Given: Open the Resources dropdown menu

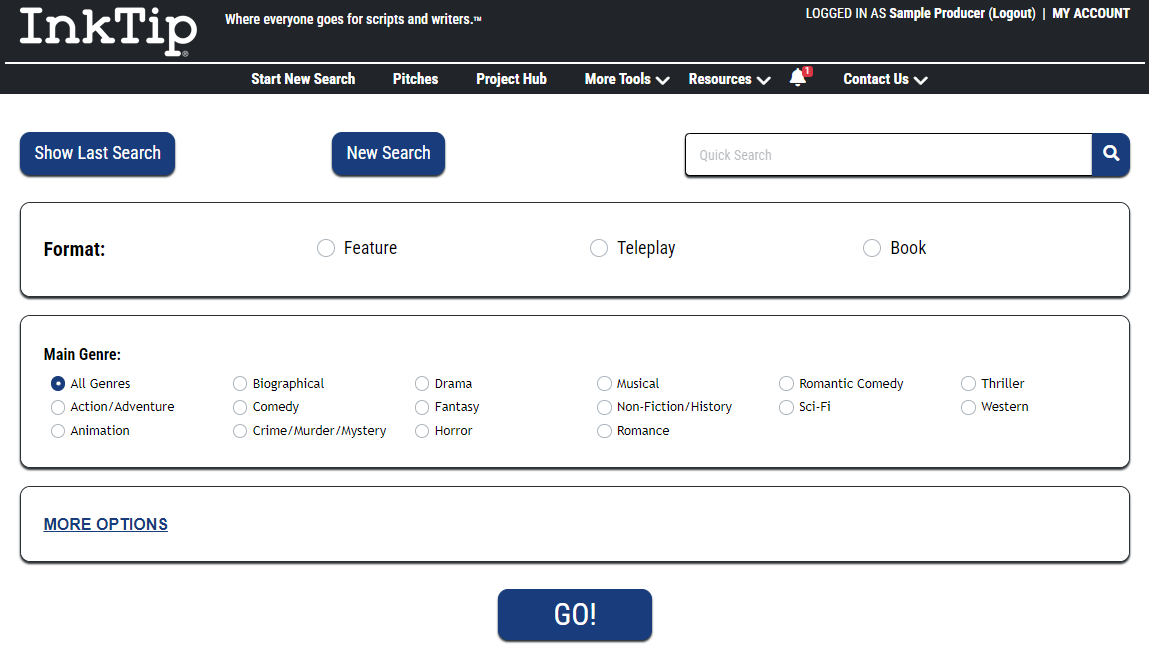Looking at the screenshot, I should [729, 79].
